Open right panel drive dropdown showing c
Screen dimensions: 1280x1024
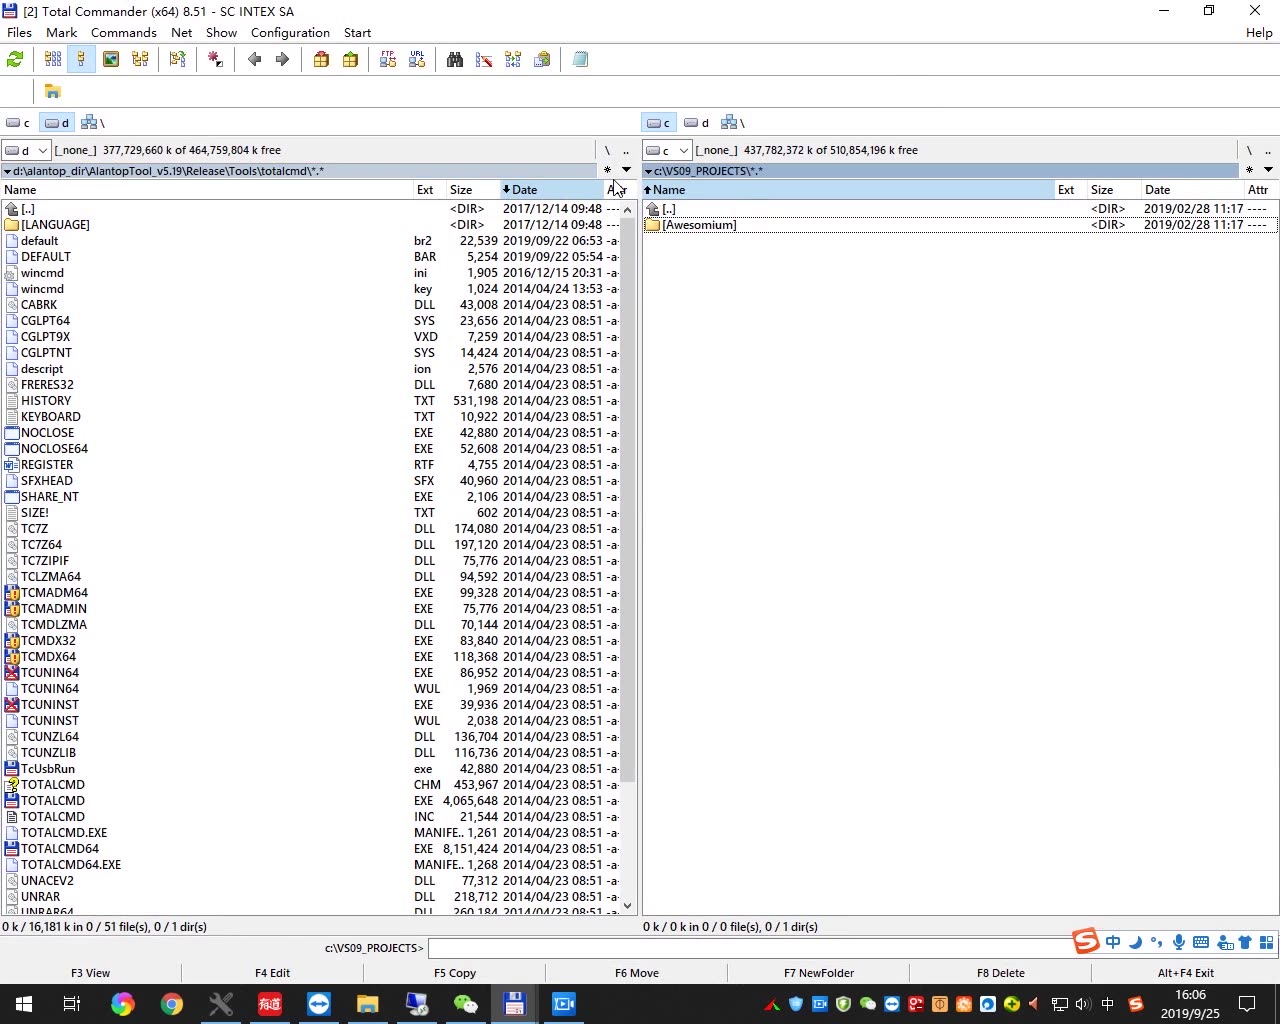click(x=667, y=150)
